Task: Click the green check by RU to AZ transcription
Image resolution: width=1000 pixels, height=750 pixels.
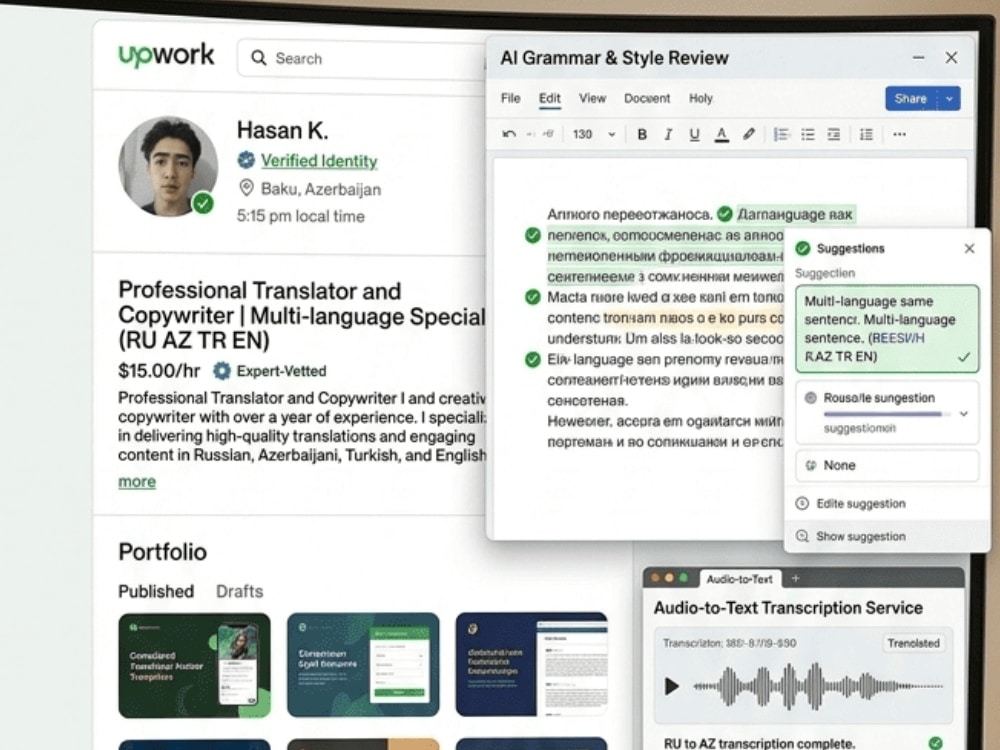Action: pyautogui.click(x=936, y=742)
